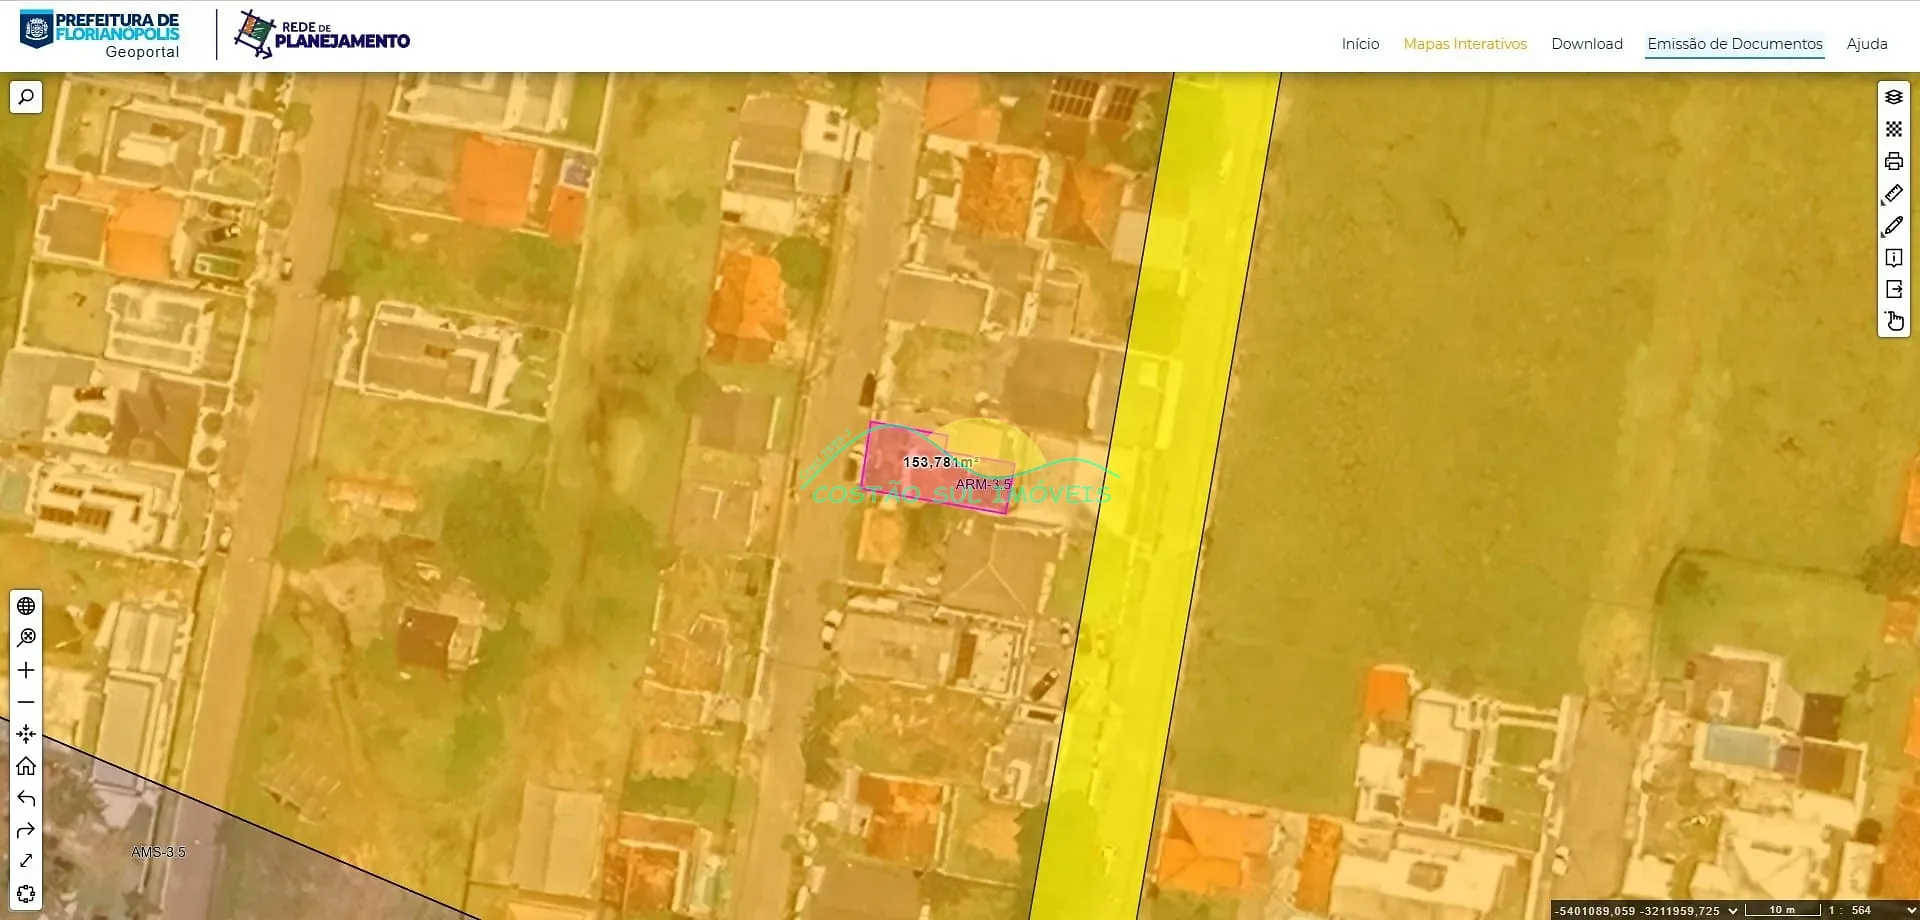Viewport: 1920px width, 920px height.
Task: Expand the coordinate system dropdown arrow
Action: coord(1733,910)
